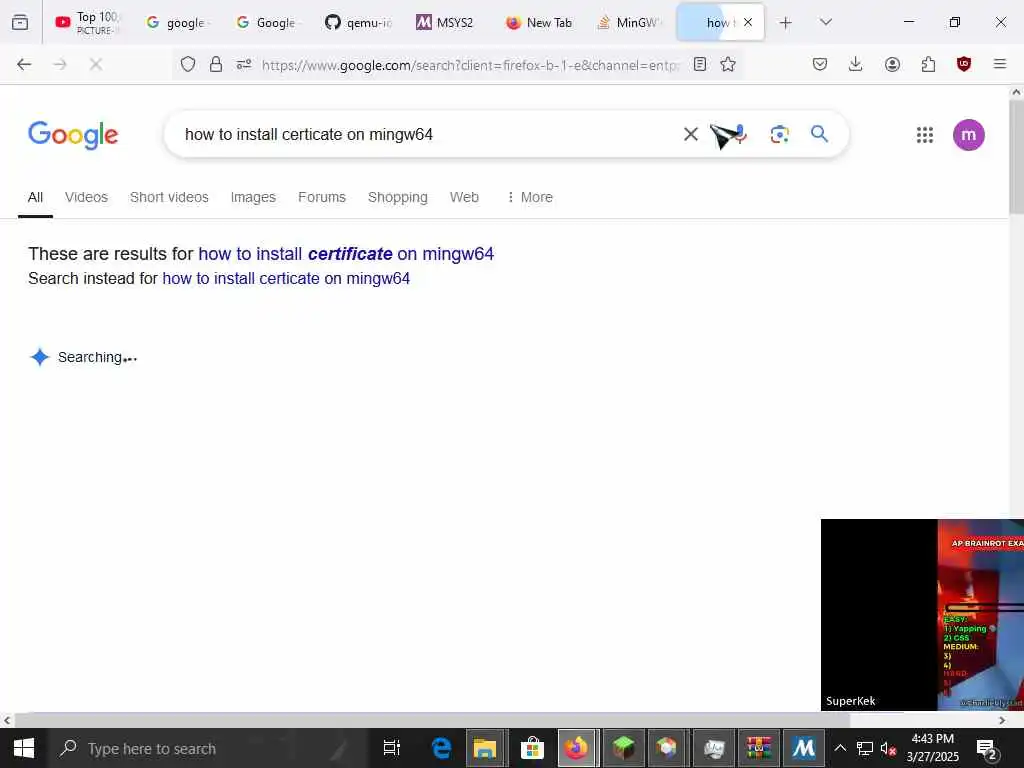1024x768 pixels.
Task: Close the current 'how t' tab
Action: (x=748, y=22)
